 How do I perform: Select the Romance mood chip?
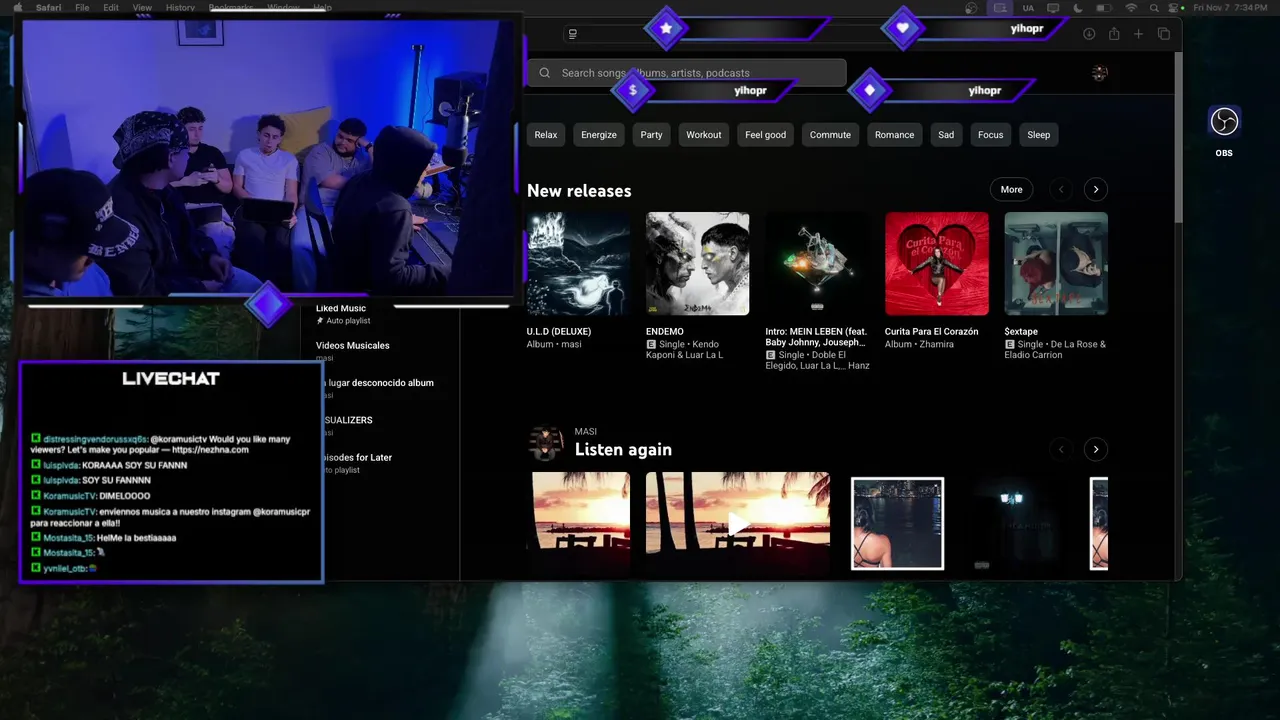tap(894, 135)
